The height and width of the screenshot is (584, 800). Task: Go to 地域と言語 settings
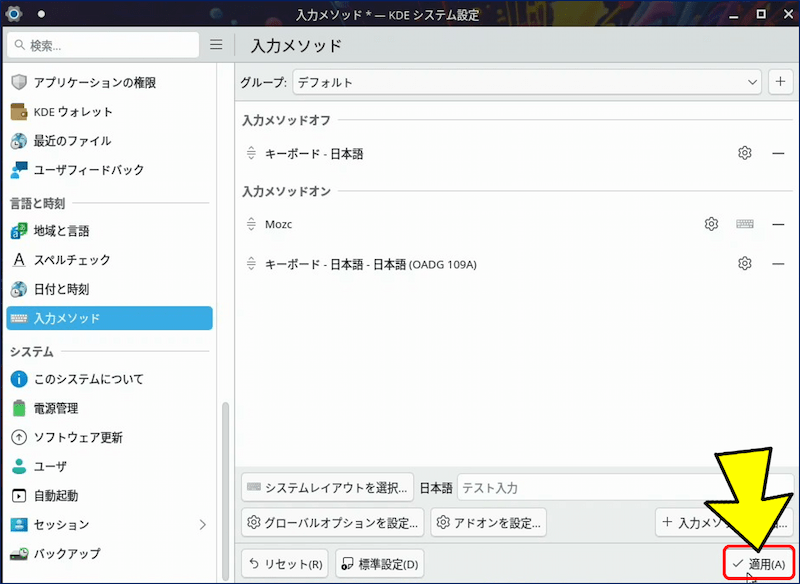point(109,231)
